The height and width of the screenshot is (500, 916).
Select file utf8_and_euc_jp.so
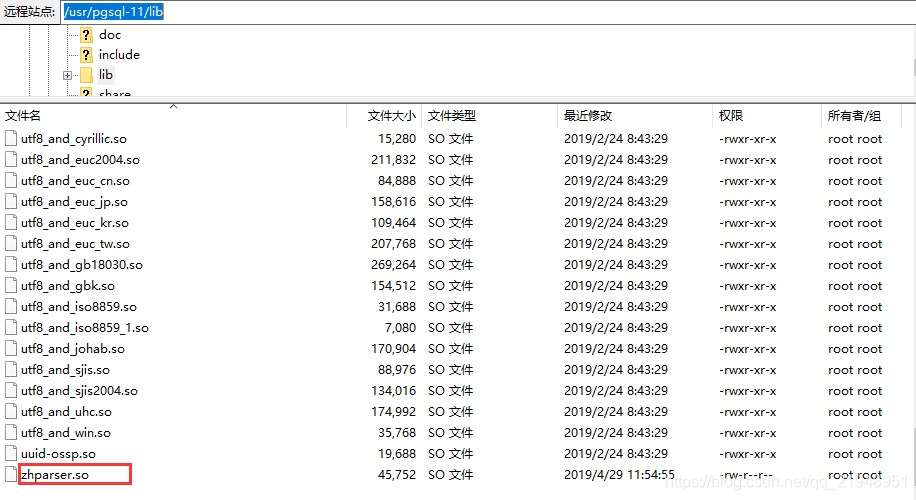pyautogui.click(x=74, y=202)
